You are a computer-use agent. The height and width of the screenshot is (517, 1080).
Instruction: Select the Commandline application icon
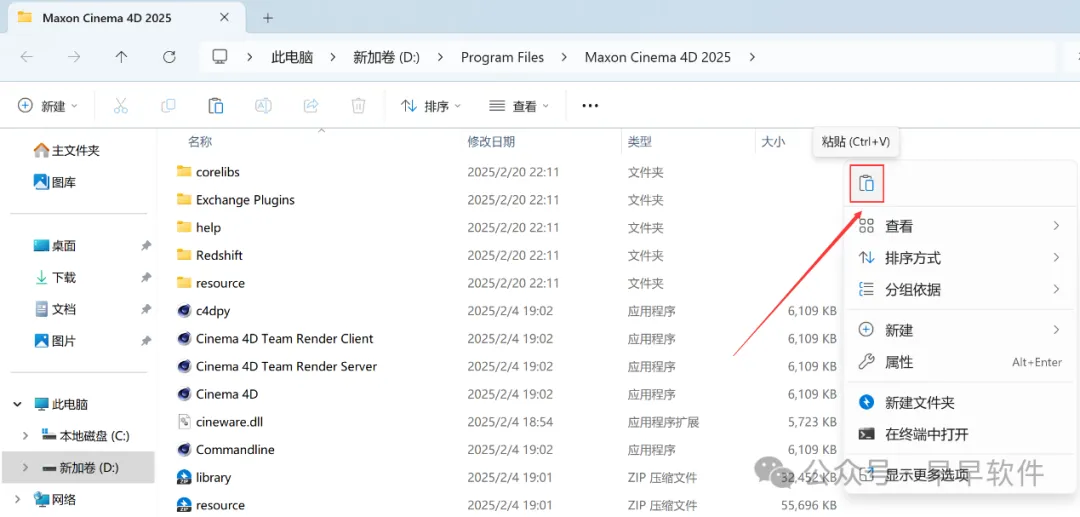tap(183, 450)
